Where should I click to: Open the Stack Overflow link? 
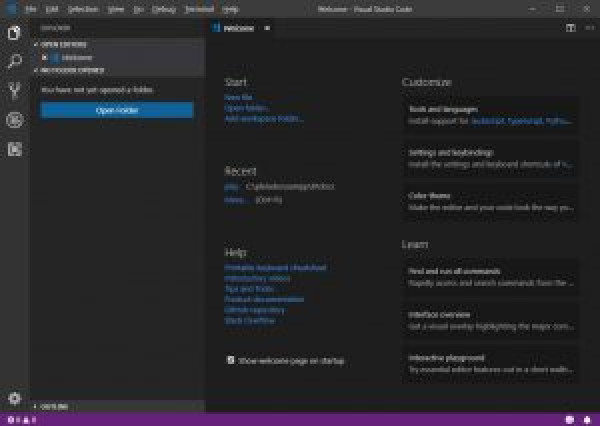(249, 321)
